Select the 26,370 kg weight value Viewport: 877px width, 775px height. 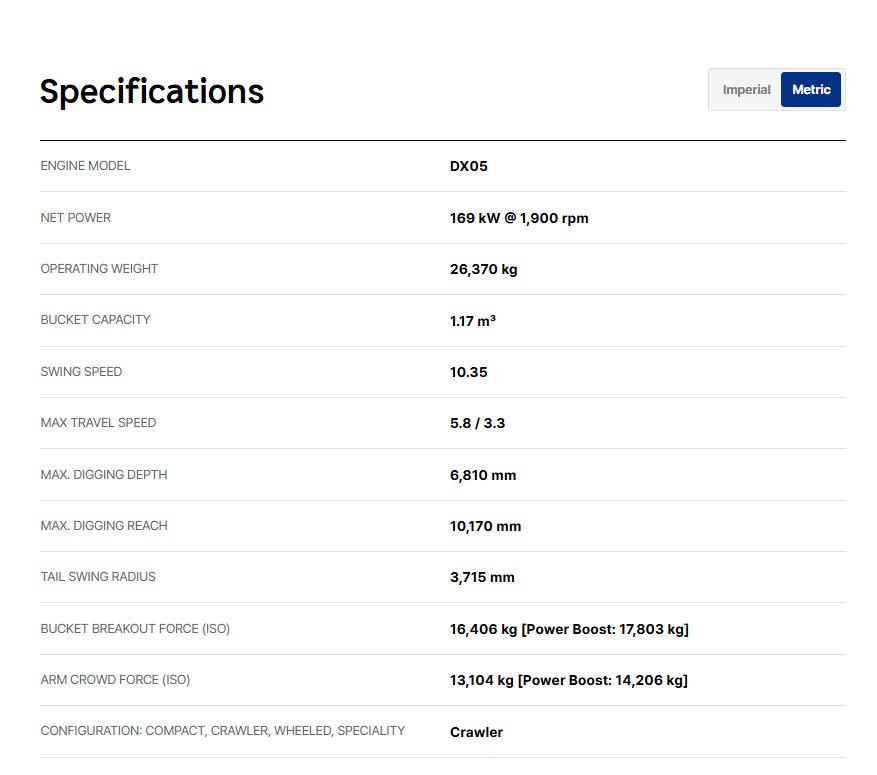pyautogui.click(x=484, y=269)
